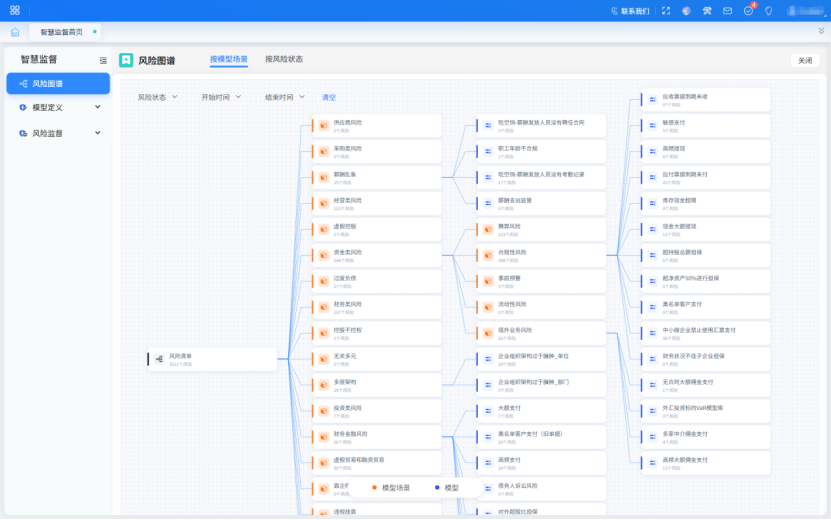Image resolution: width=831 pixels, height=520 pixels.
Task: Click the 职工年龄不合规 model icon
Action: [x=488, y=152]
